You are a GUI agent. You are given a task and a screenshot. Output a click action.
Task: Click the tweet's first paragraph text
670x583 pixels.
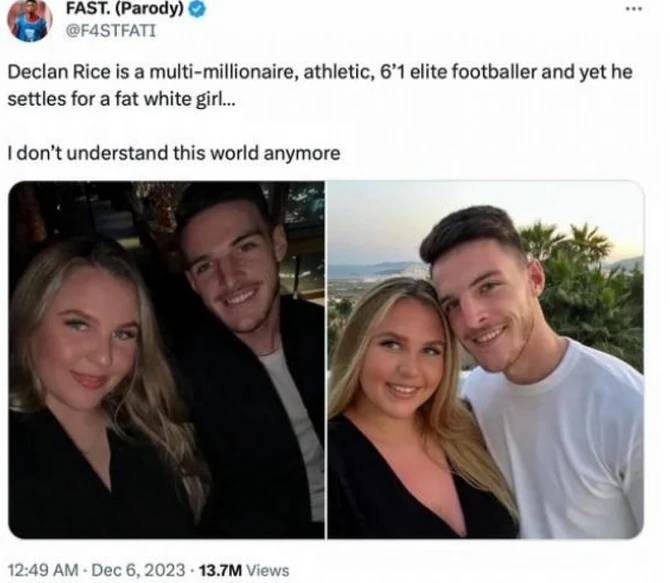click(320, 88)
